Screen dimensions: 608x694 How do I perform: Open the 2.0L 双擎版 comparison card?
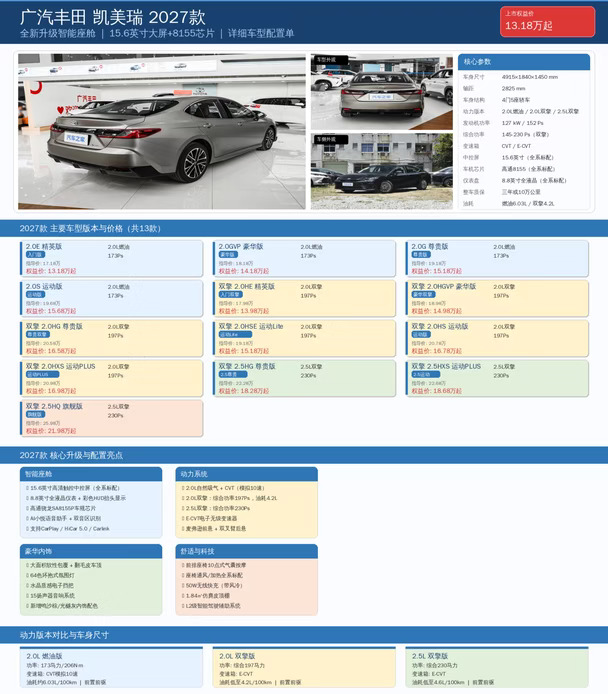pyautogui.click(x=304, y=667)
